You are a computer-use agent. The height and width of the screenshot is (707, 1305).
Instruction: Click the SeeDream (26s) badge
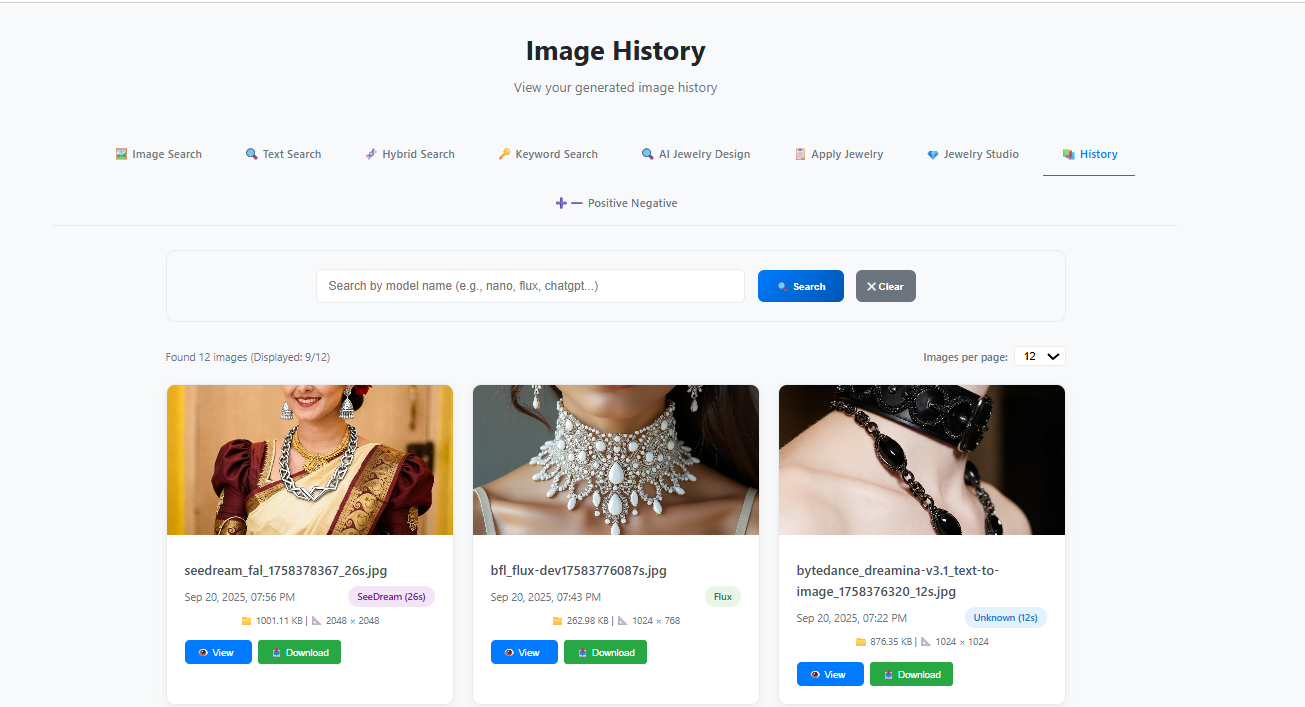(391, 596)
